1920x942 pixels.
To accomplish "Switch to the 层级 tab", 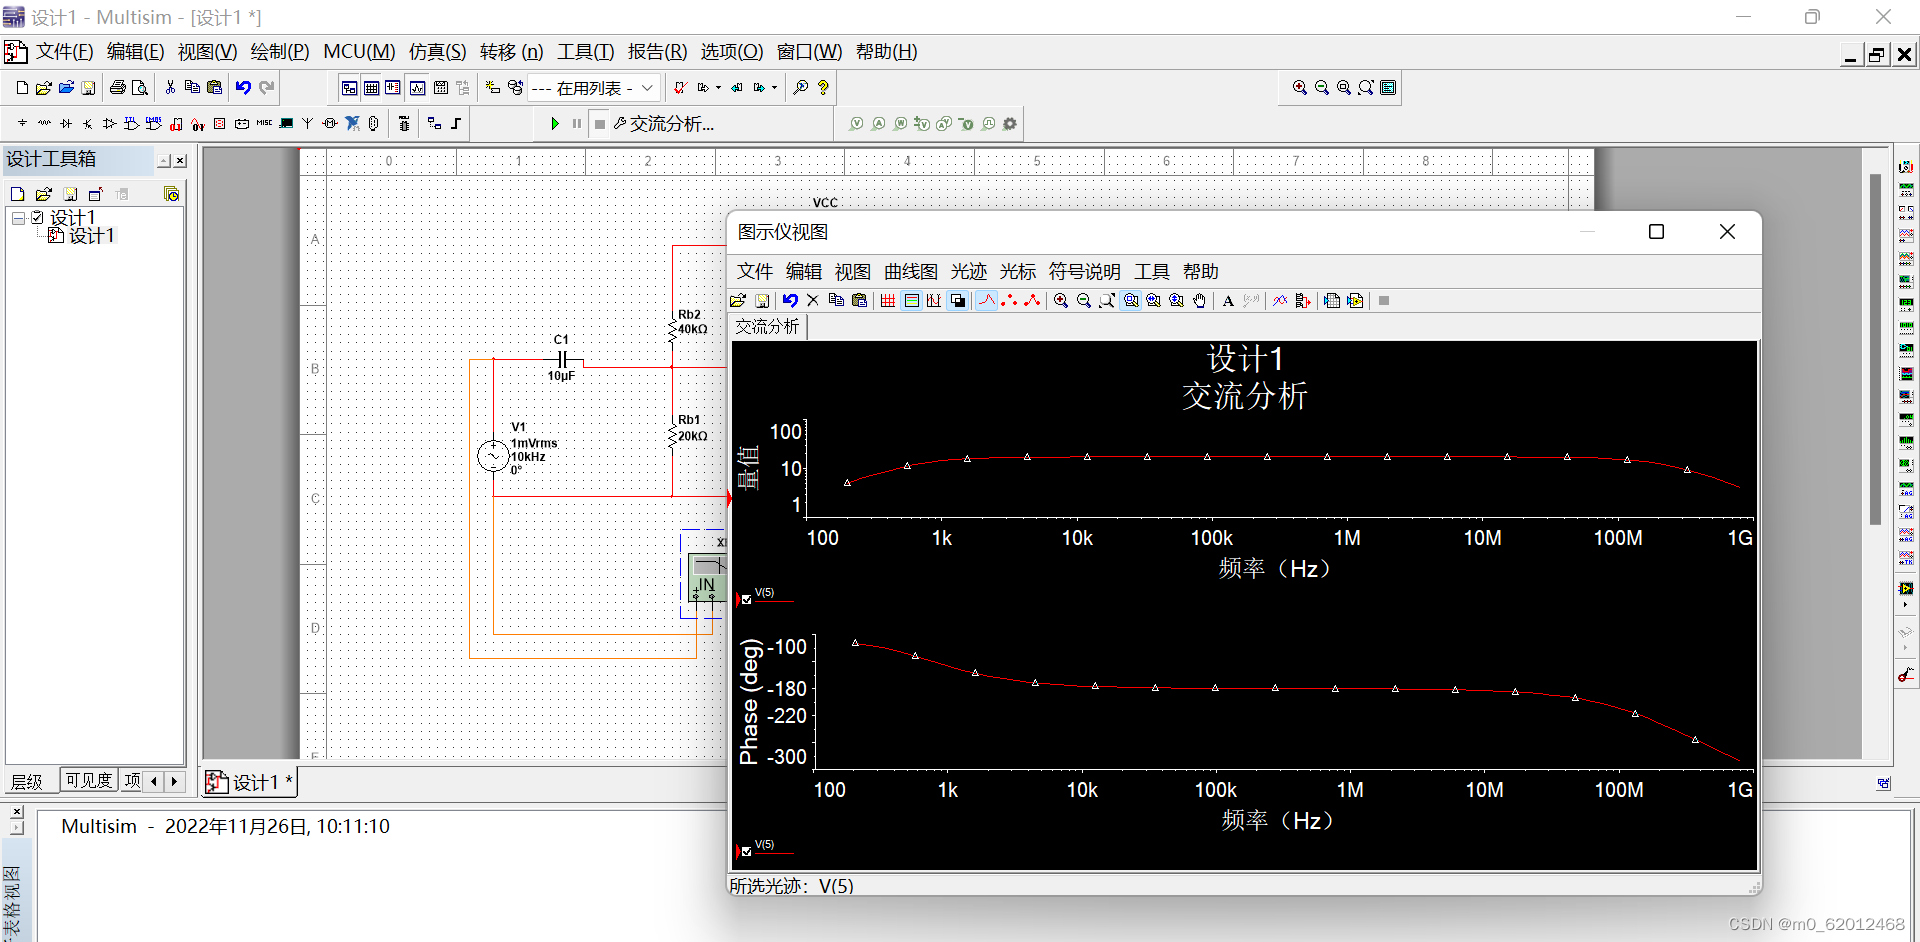I will (27, 781).
